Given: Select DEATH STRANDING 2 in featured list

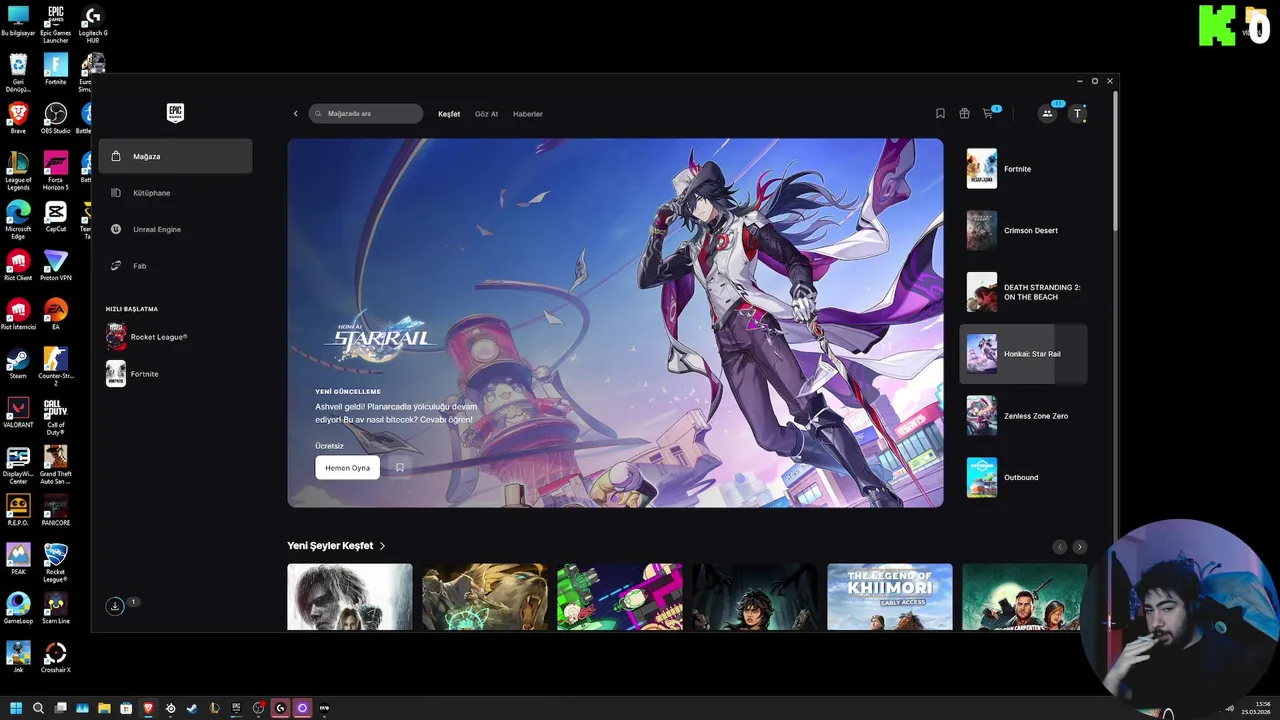Looking at the screenshot, I should pyautogui.click(x=1023, y=292).
